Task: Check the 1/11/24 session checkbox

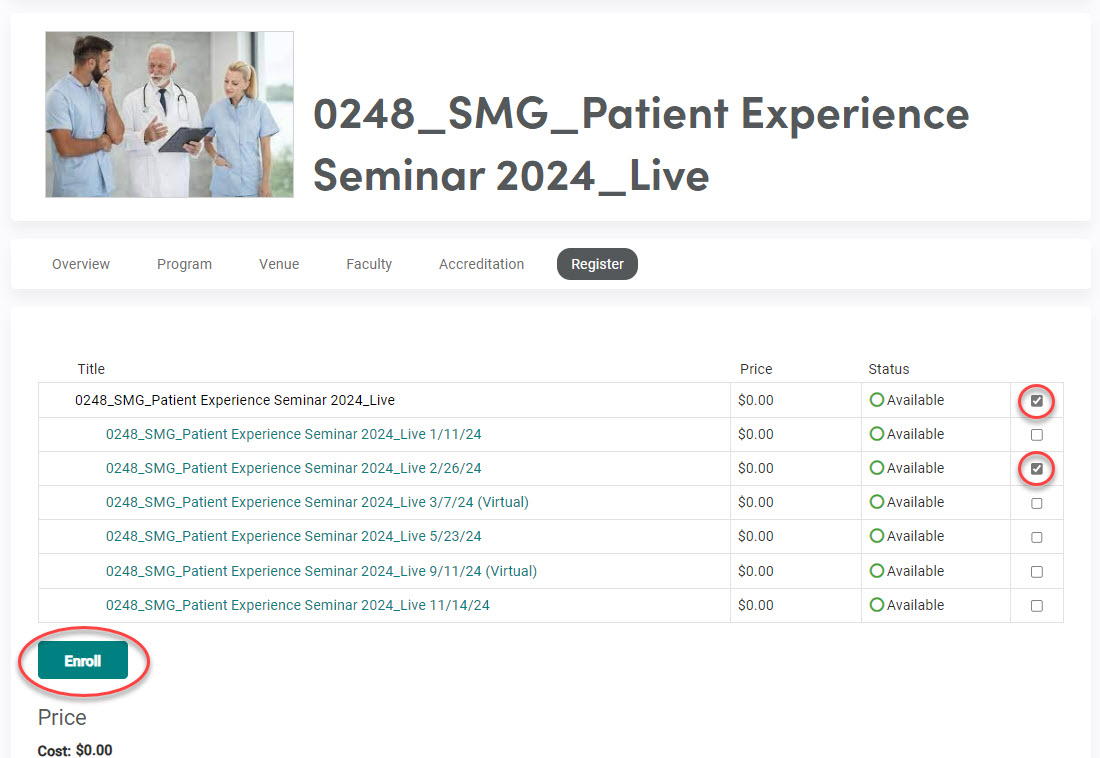Action: [1036, 435]
